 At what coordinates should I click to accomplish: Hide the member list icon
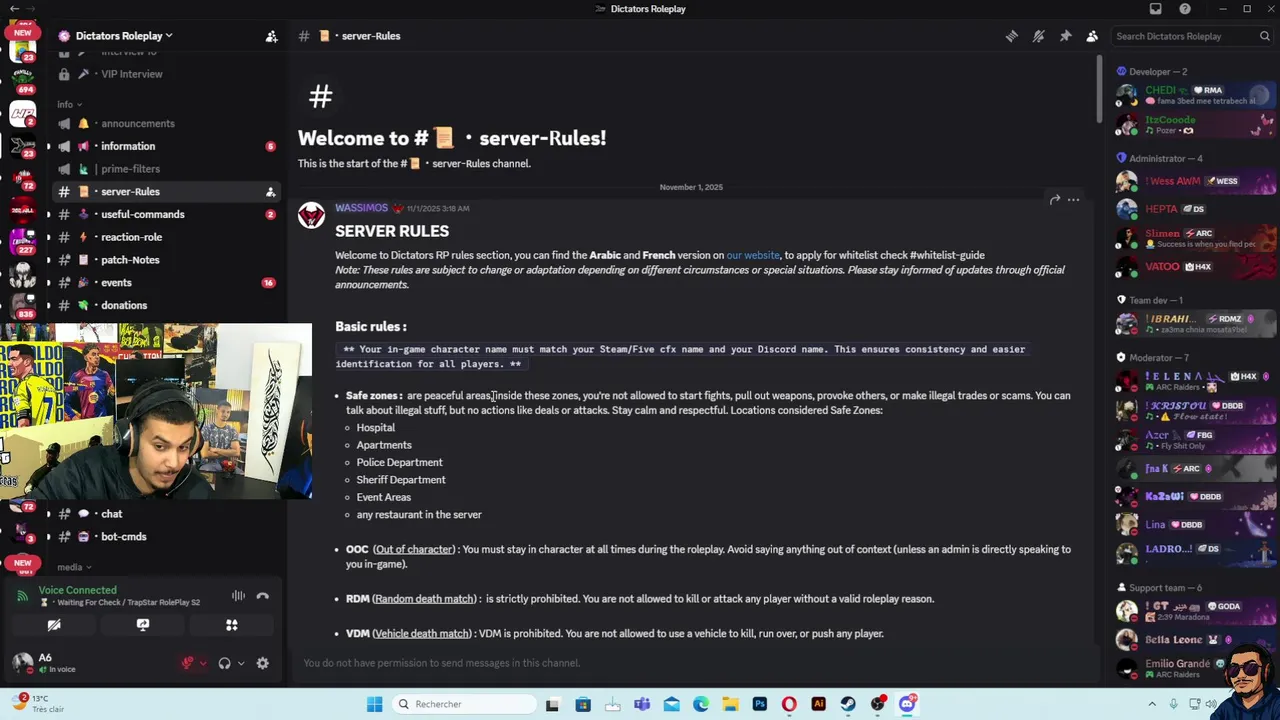[x=1092, y=36]
